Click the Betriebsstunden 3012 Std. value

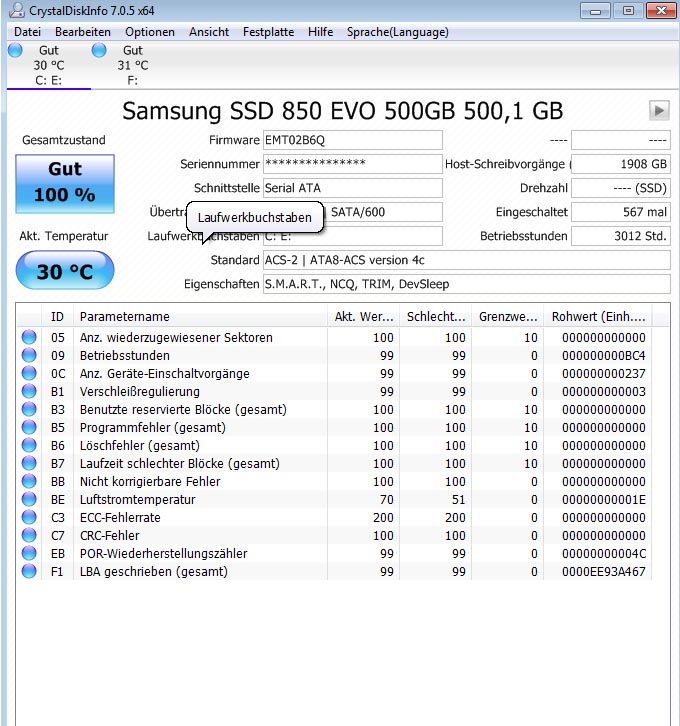tap(621, 236)
